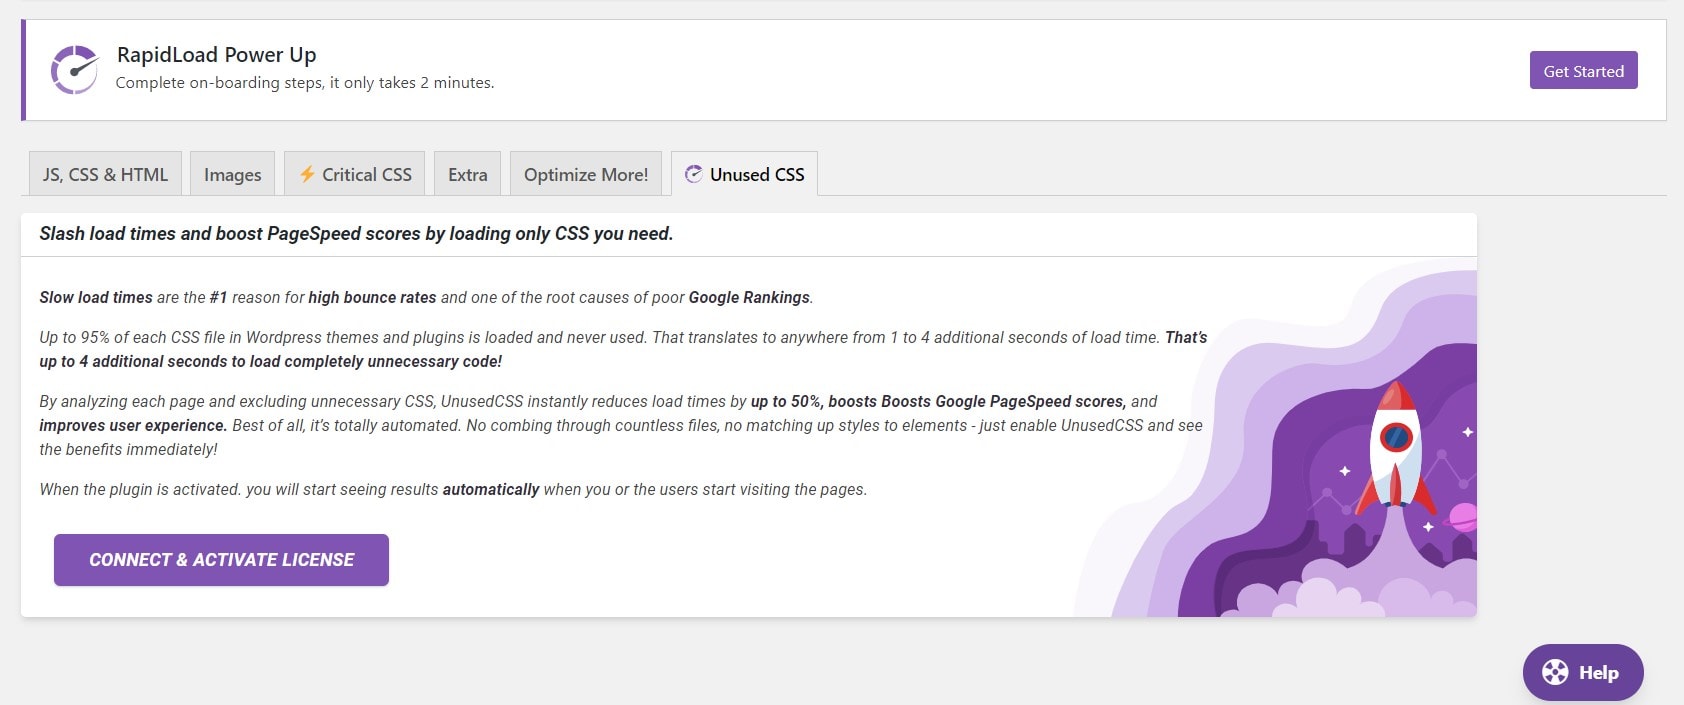Click the RapidLoad Power Up heading
1684x705 pixels.
click(216, 55)
